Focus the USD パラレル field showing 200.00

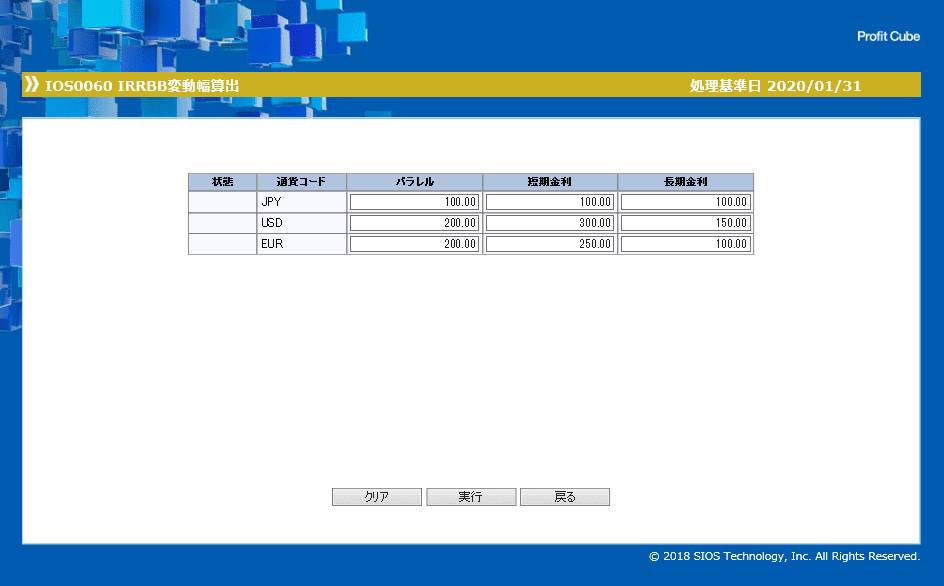[x=414, y=223]
